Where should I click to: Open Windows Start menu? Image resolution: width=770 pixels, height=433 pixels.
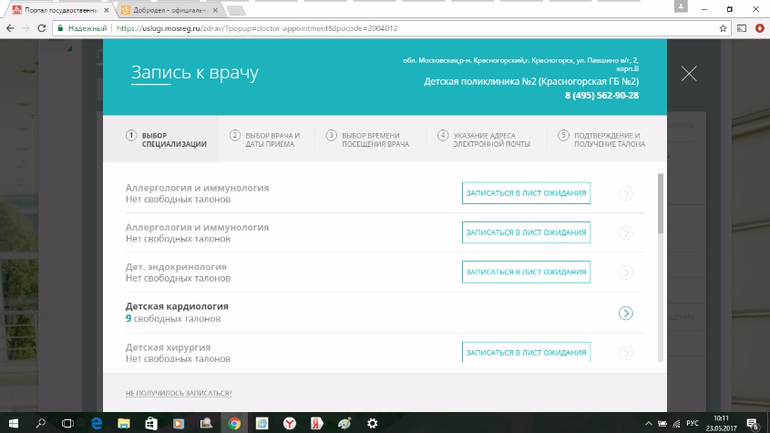point(14,423)
